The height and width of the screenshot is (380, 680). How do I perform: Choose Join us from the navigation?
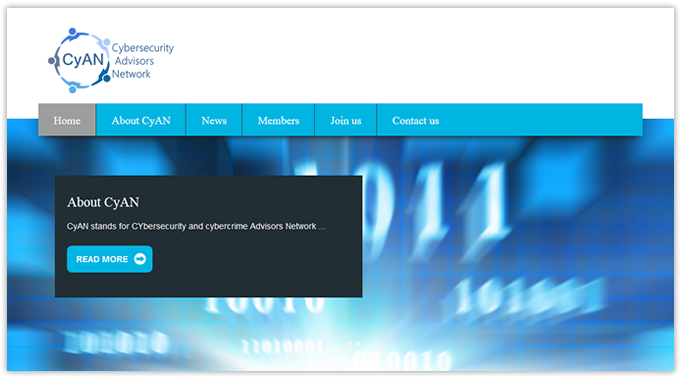(346, 120)
